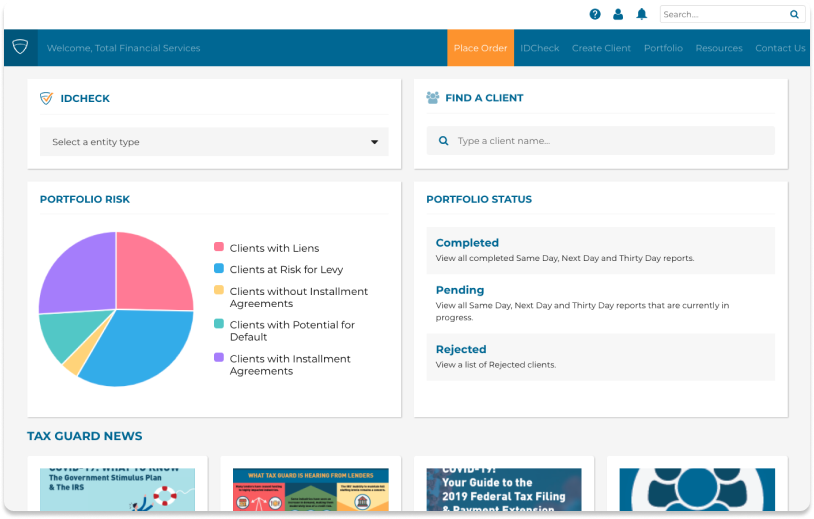View the Rejected clients link
Image resolution: width=814 pixels, height=519 pixels.
[461, 349]
